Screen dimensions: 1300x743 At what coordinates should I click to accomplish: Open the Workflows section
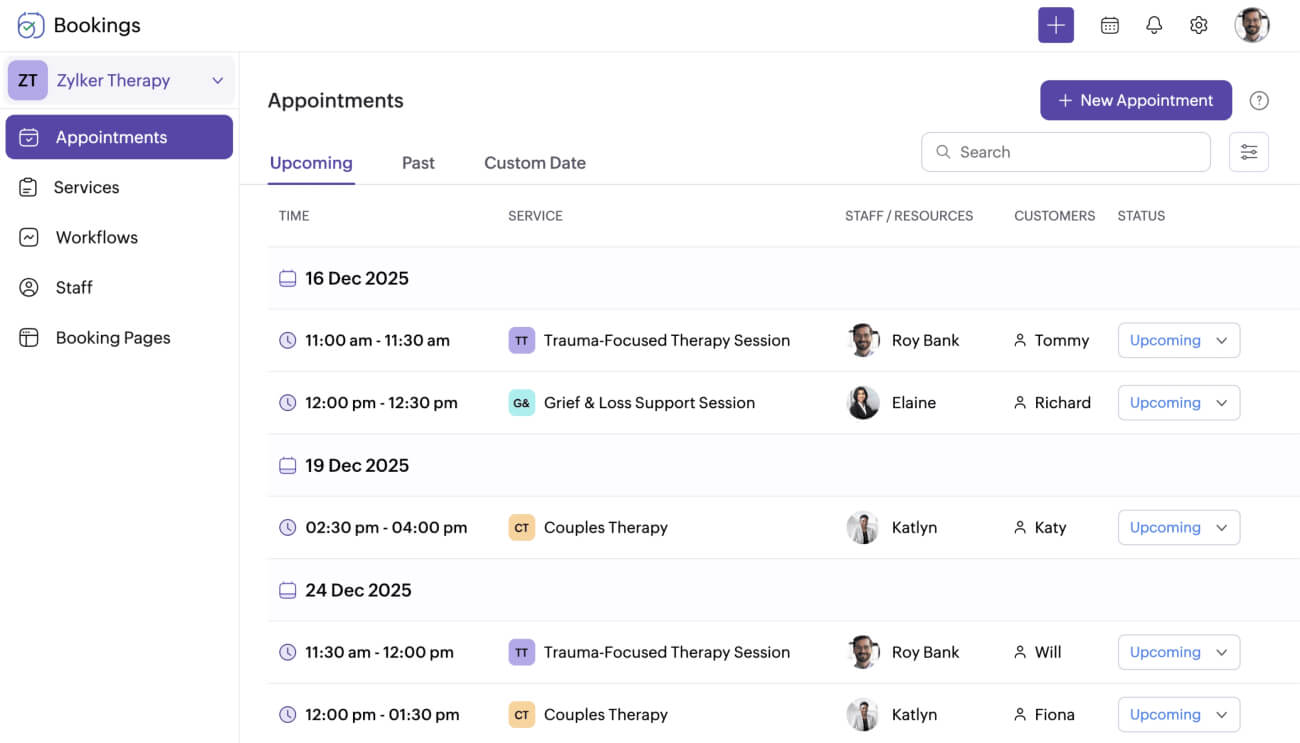pos(29,237)
